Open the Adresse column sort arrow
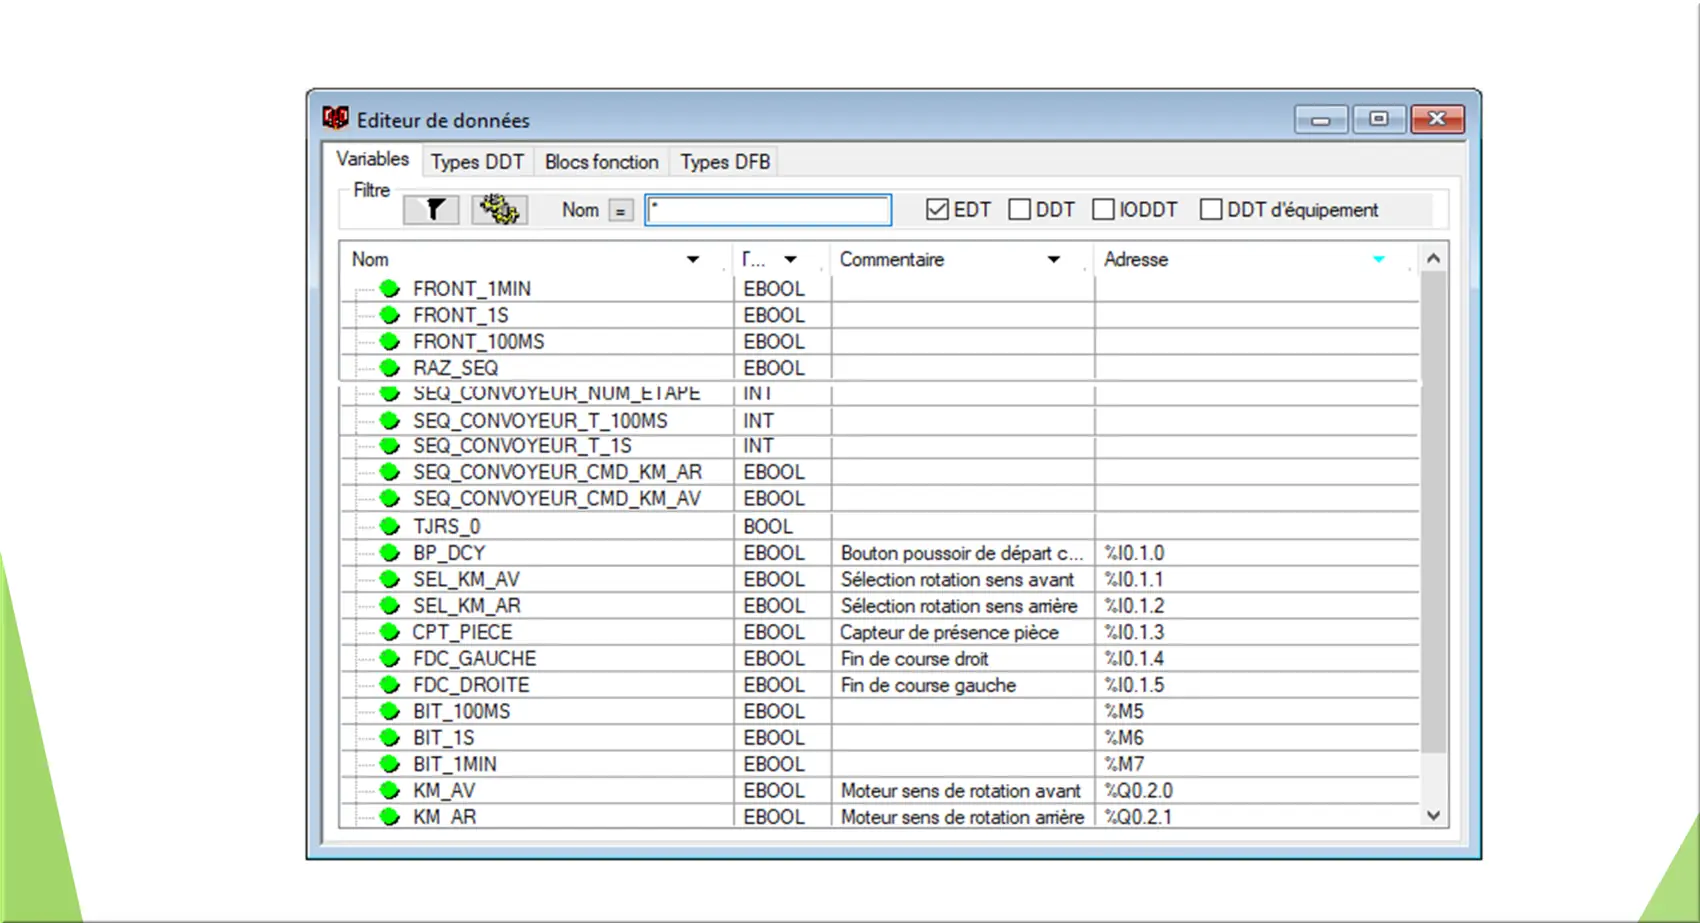 point(1378,260)
